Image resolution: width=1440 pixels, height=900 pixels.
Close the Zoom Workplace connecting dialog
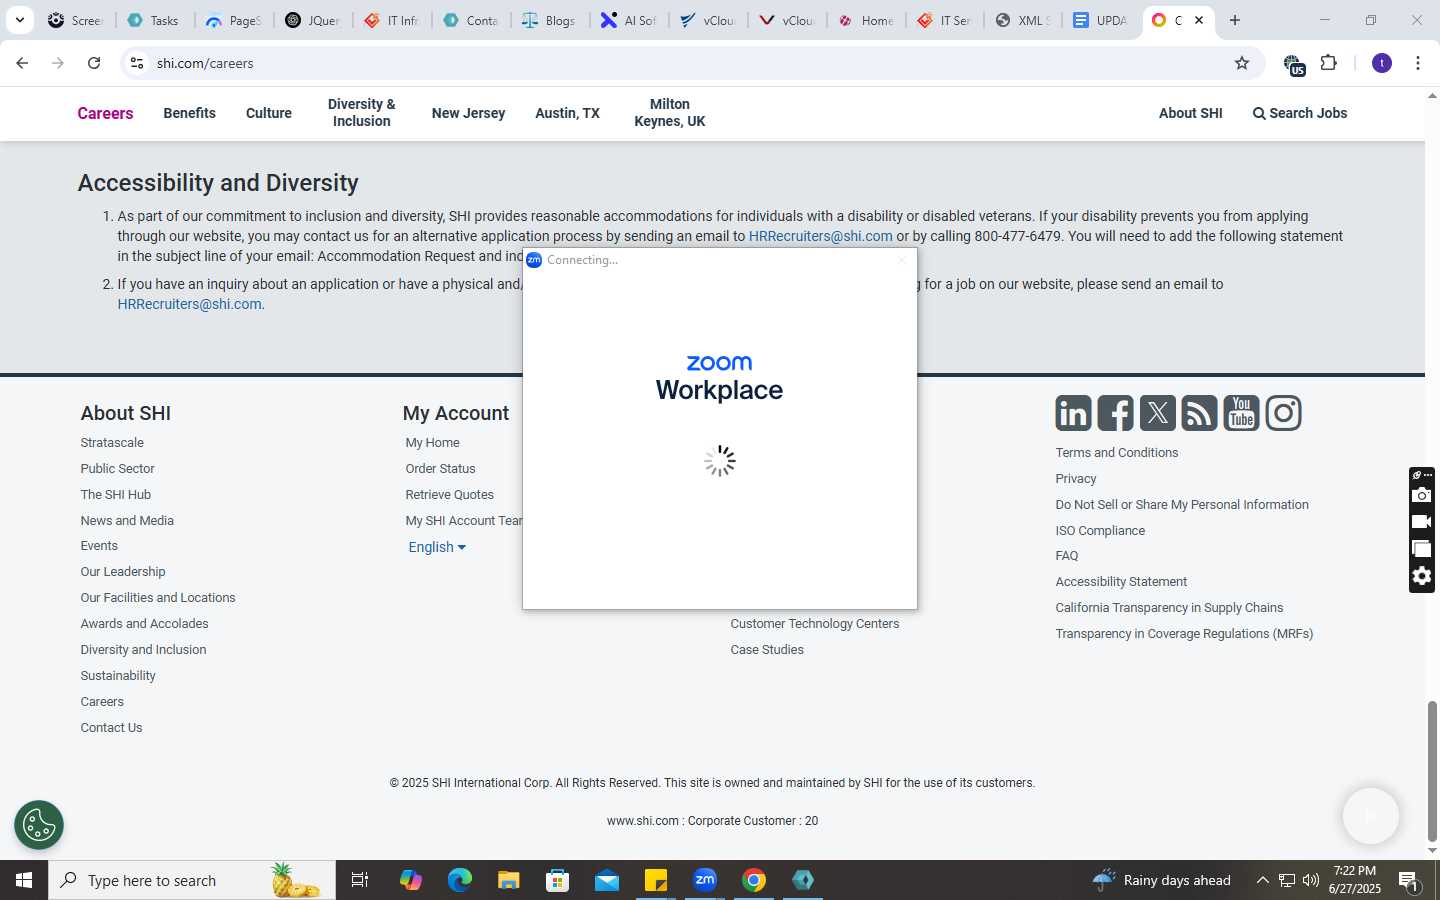(x=901, y=260)
